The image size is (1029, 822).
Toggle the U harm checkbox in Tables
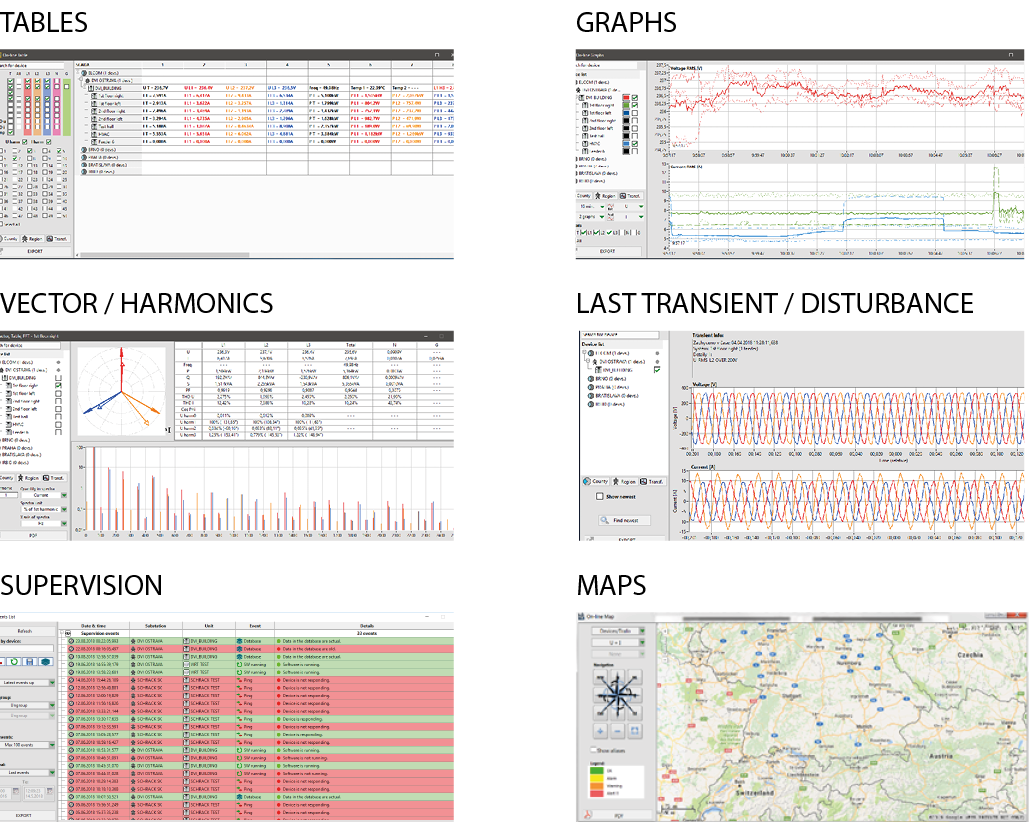pyautogui.click(x=25, y=142)
